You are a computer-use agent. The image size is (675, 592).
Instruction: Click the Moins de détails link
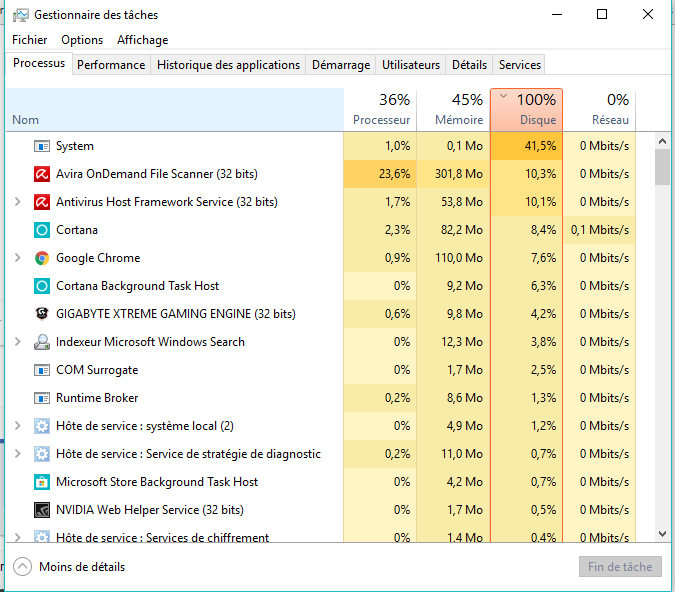coord(82,567)
